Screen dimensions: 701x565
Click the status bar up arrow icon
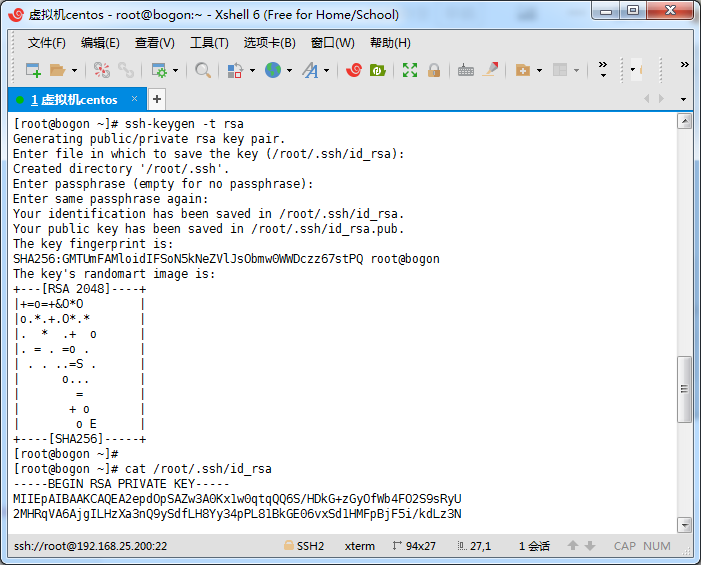pos(573,545)
